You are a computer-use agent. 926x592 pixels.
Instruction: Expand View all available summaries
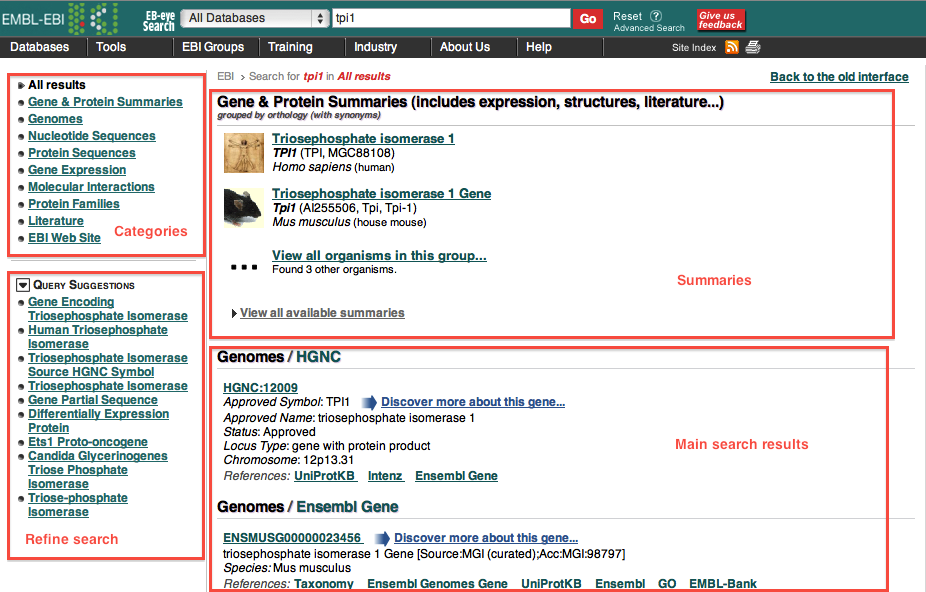(x=321, y=313)
